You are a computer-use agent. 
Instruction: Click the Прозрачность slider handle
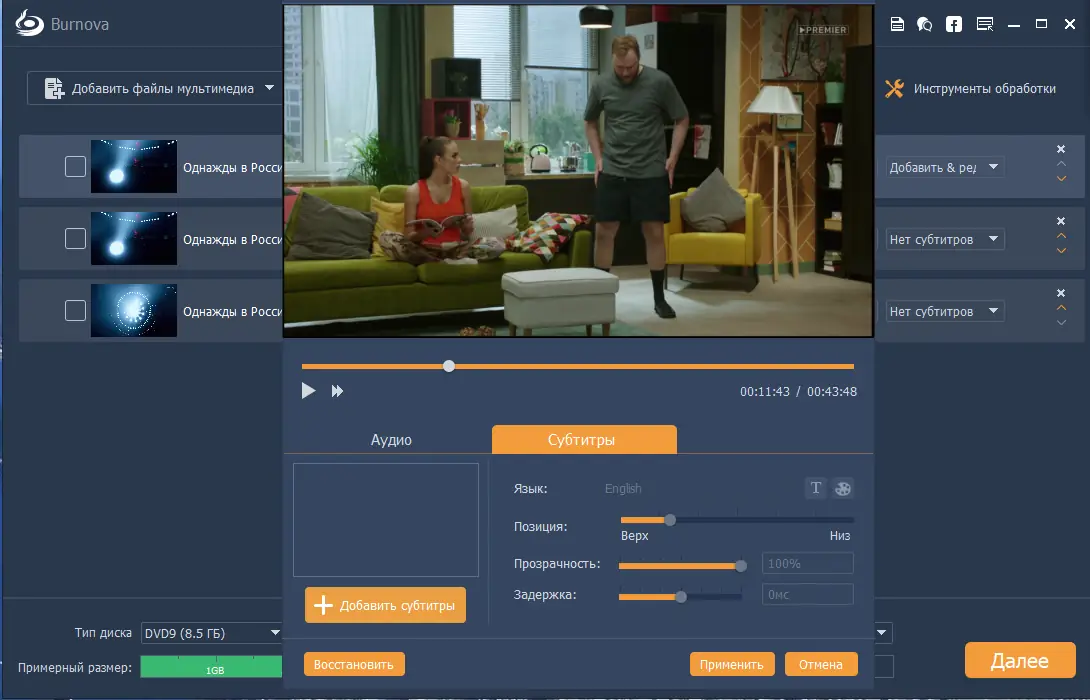coord(741,566)
